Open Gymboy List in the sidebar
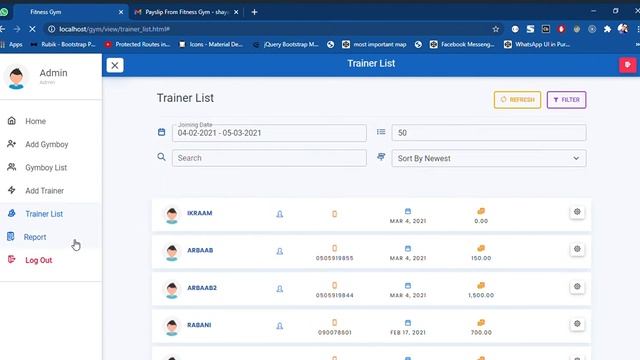Image resolution: width=640 pixels, height=360 pixels. point(46,168)
